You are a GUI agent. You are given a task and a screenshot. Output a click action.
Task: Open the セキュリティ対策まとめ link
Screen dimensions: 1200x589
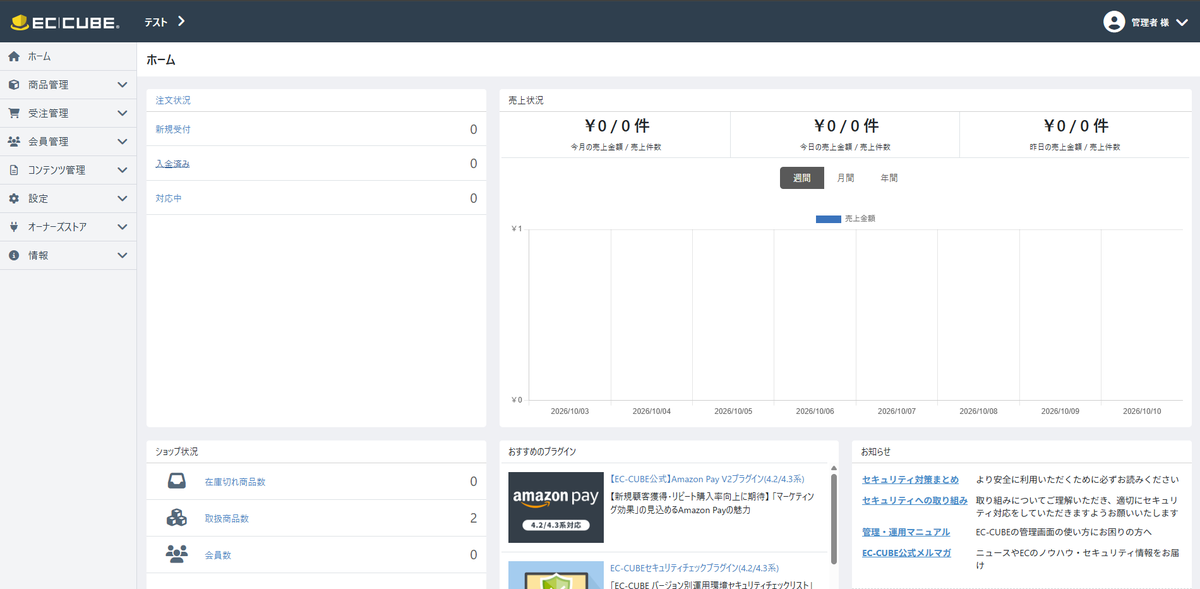(910, 480)
